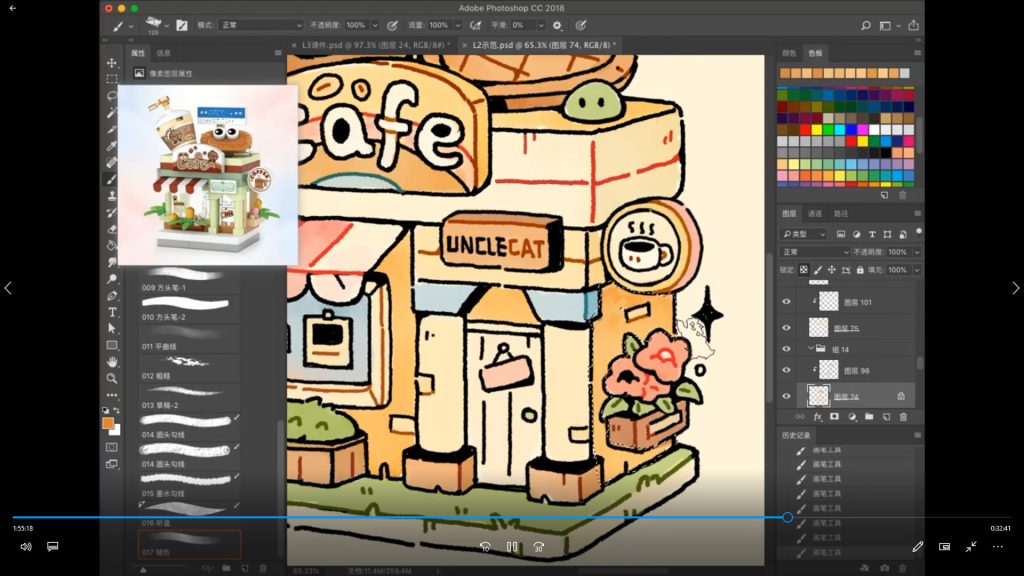Open brush smoothing options gear

point(557,25)
